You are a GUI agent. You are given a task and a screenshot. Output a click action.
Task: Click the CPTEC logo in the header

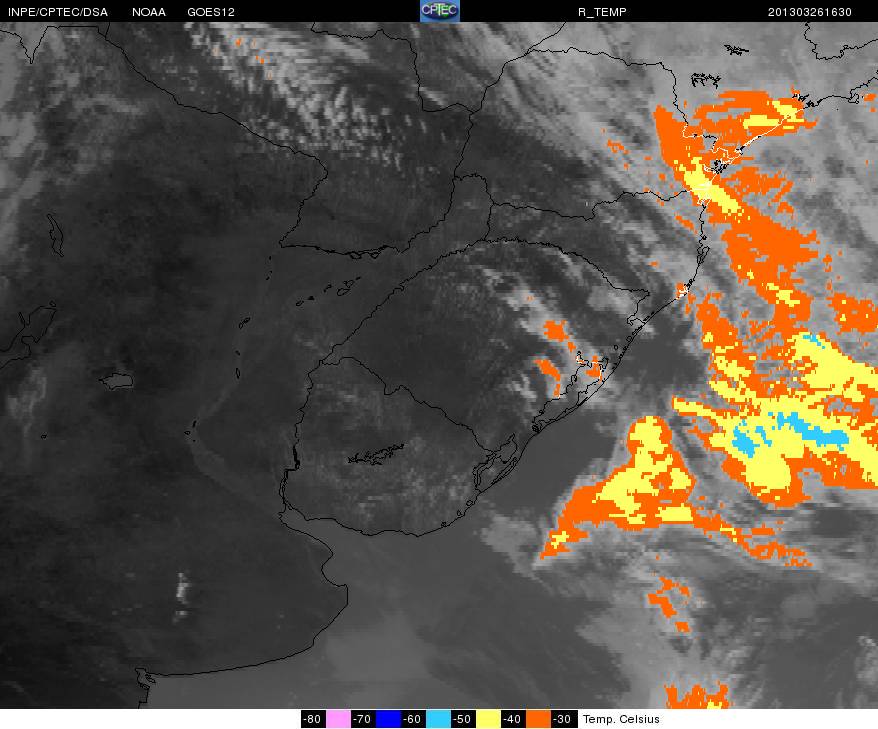click(x=440, y=11)
